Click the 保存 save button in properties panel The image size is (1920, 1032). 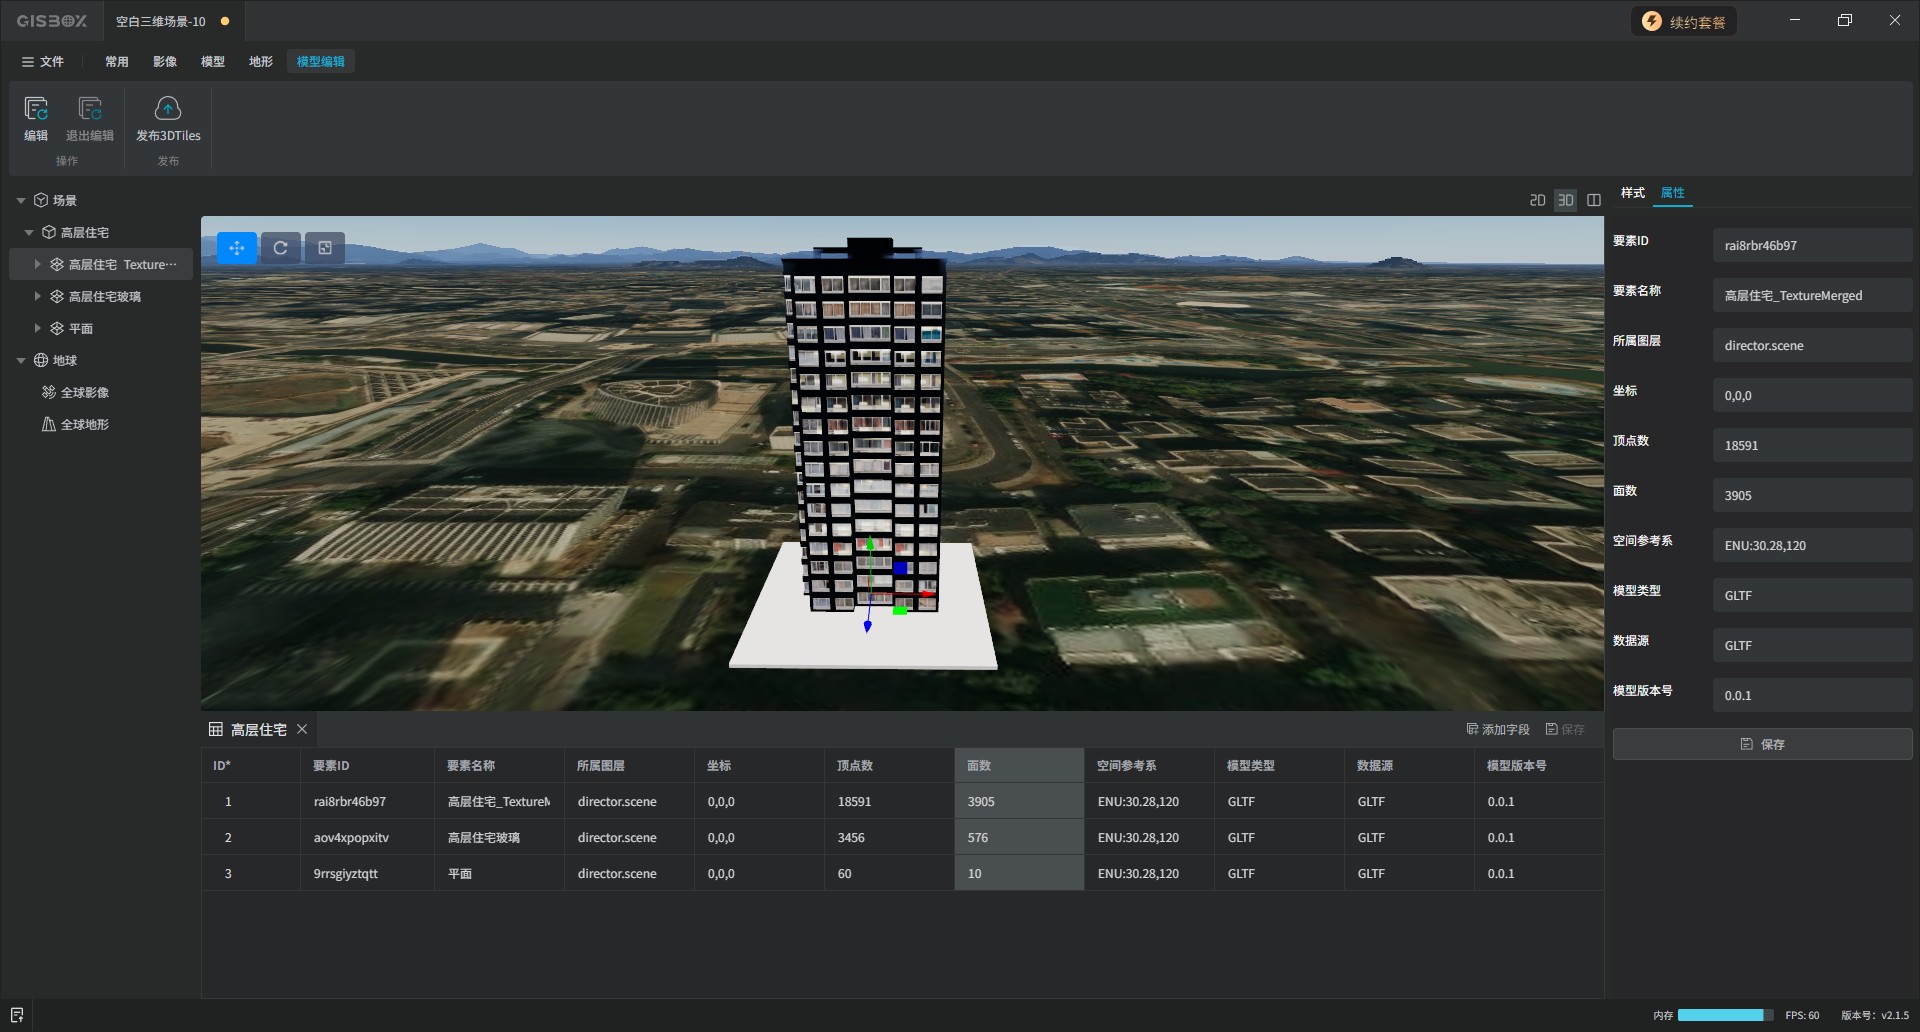point(1762,744)
